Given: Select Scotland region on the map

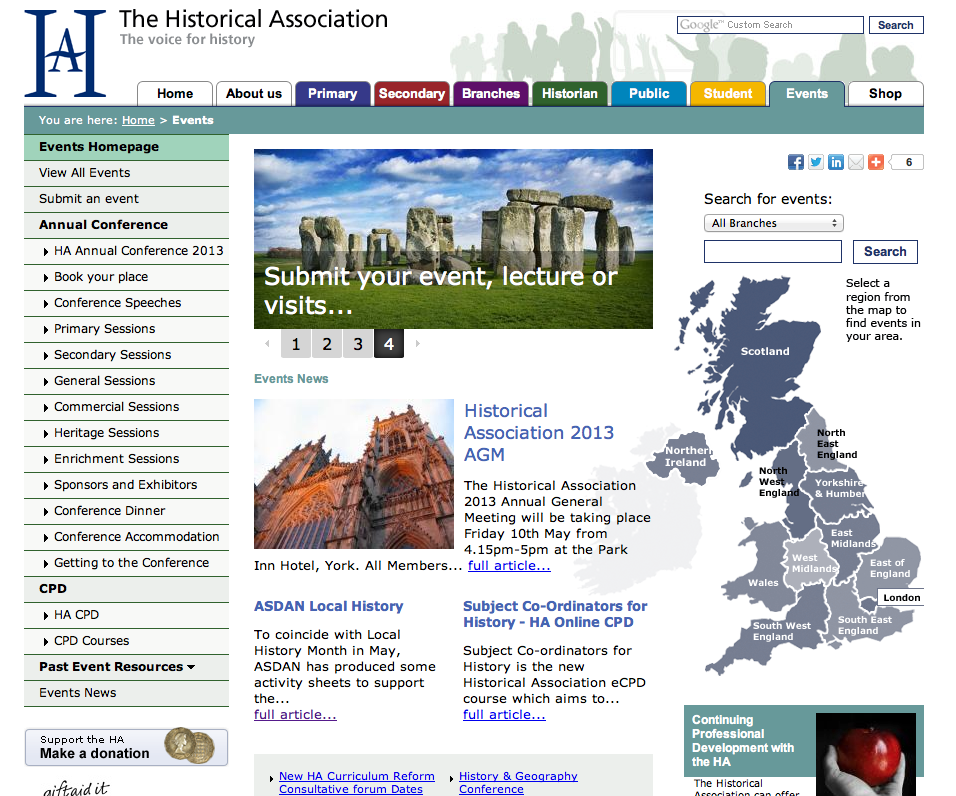Looking at the screenshot, I should [x=764, y=351].
